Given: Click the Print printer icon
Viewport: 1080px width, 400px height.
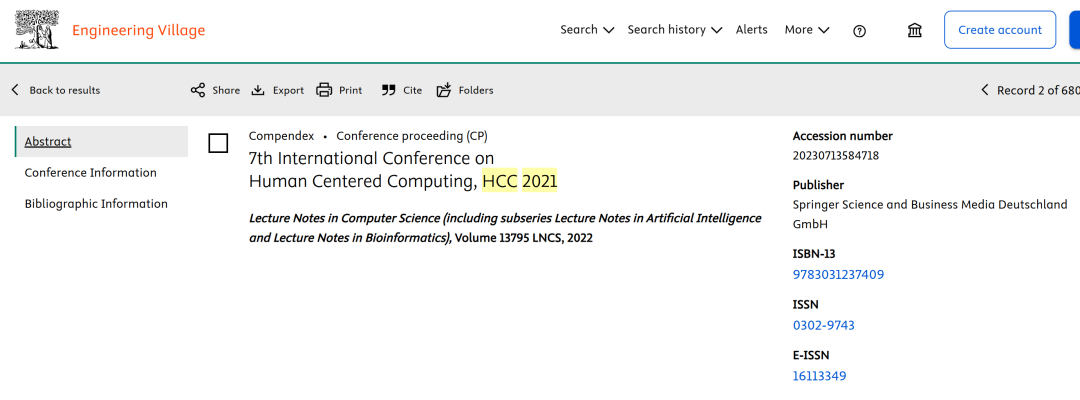Looking at the screenshot, I should [324, 90].
